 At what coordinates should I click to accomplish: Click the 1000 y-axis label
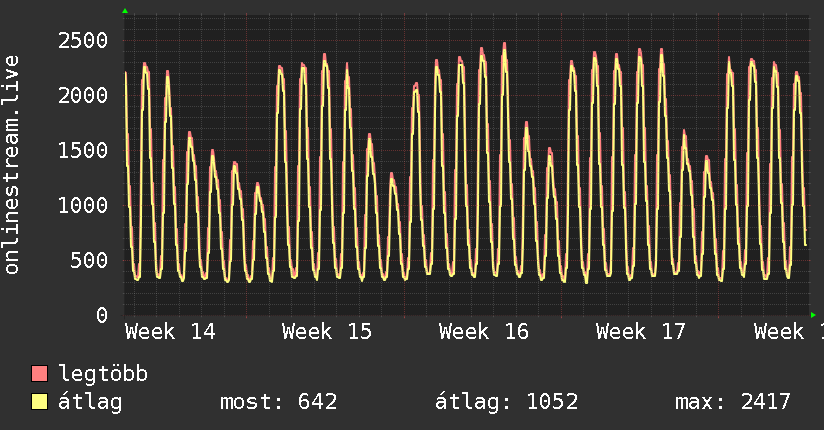tap(83, 206)
